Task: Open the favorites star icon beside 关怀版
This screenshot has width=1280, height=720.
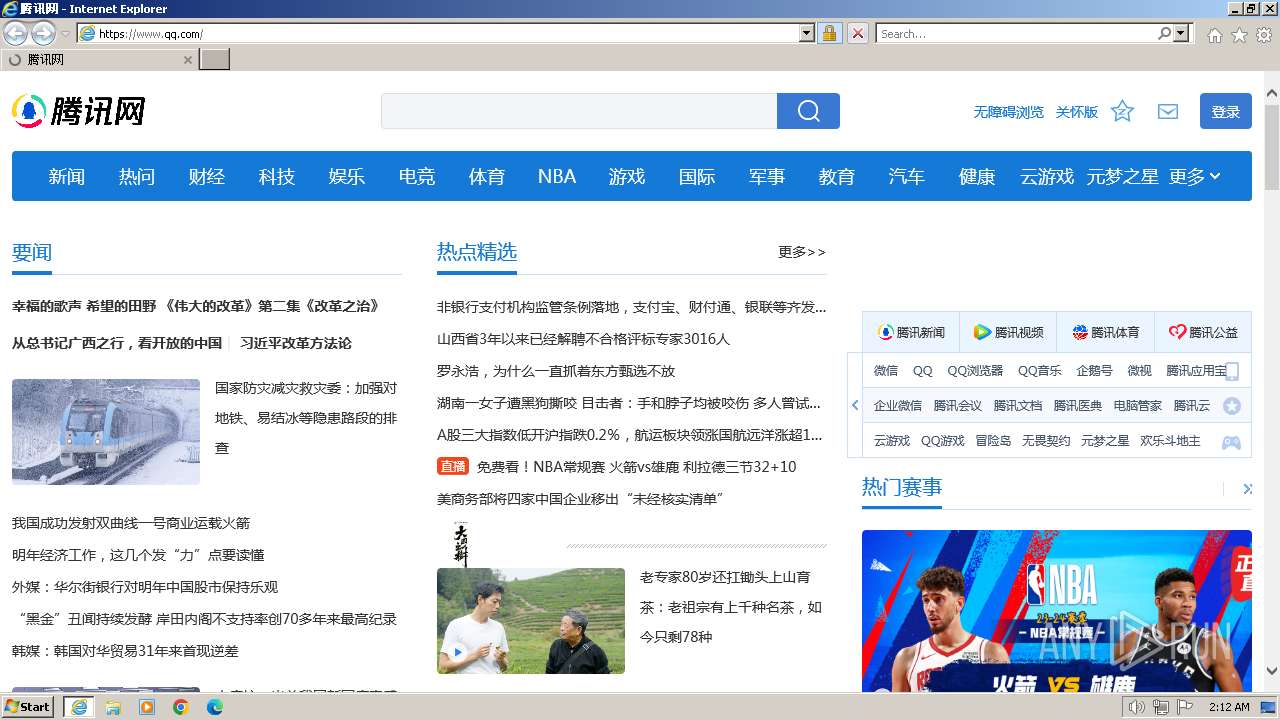Action: 1122,111
